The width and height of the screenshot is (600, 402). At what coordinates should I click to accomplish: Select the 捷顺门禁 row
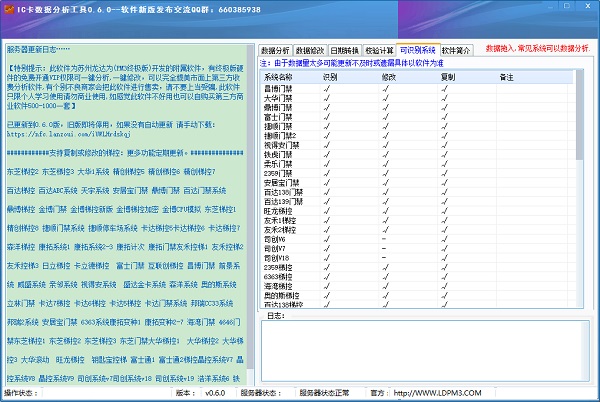coord(417,126)
